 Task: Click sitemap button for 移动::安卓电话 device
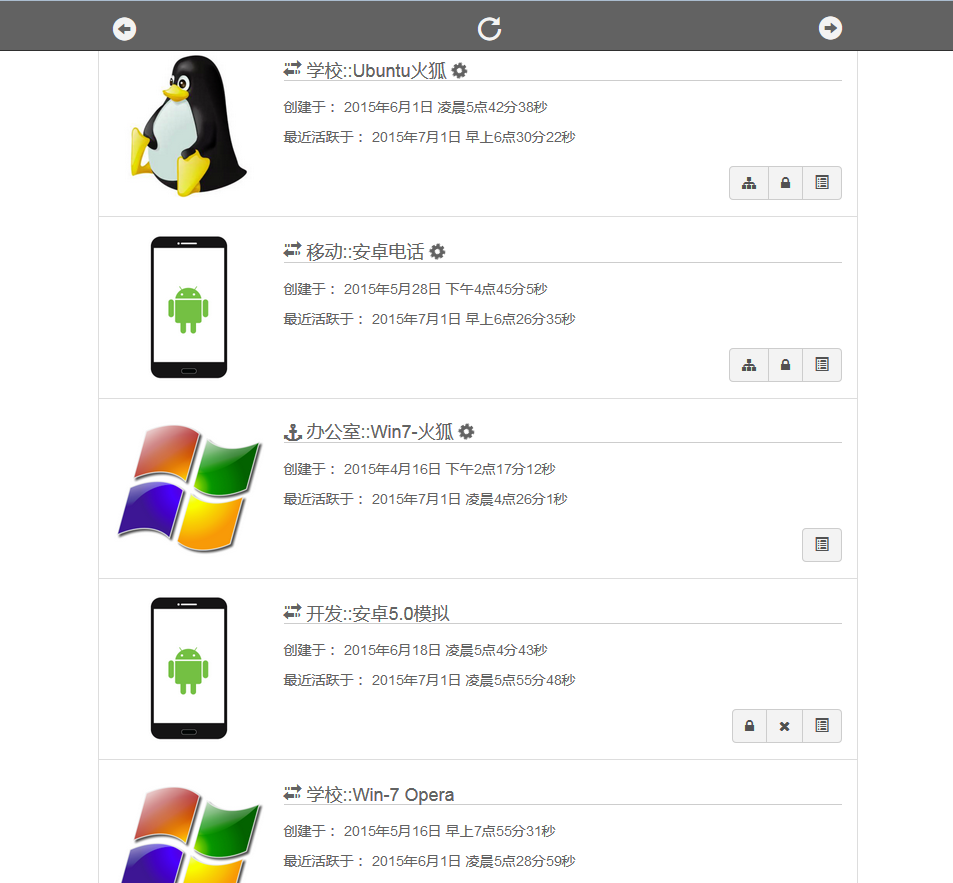[x=749, y=365]
